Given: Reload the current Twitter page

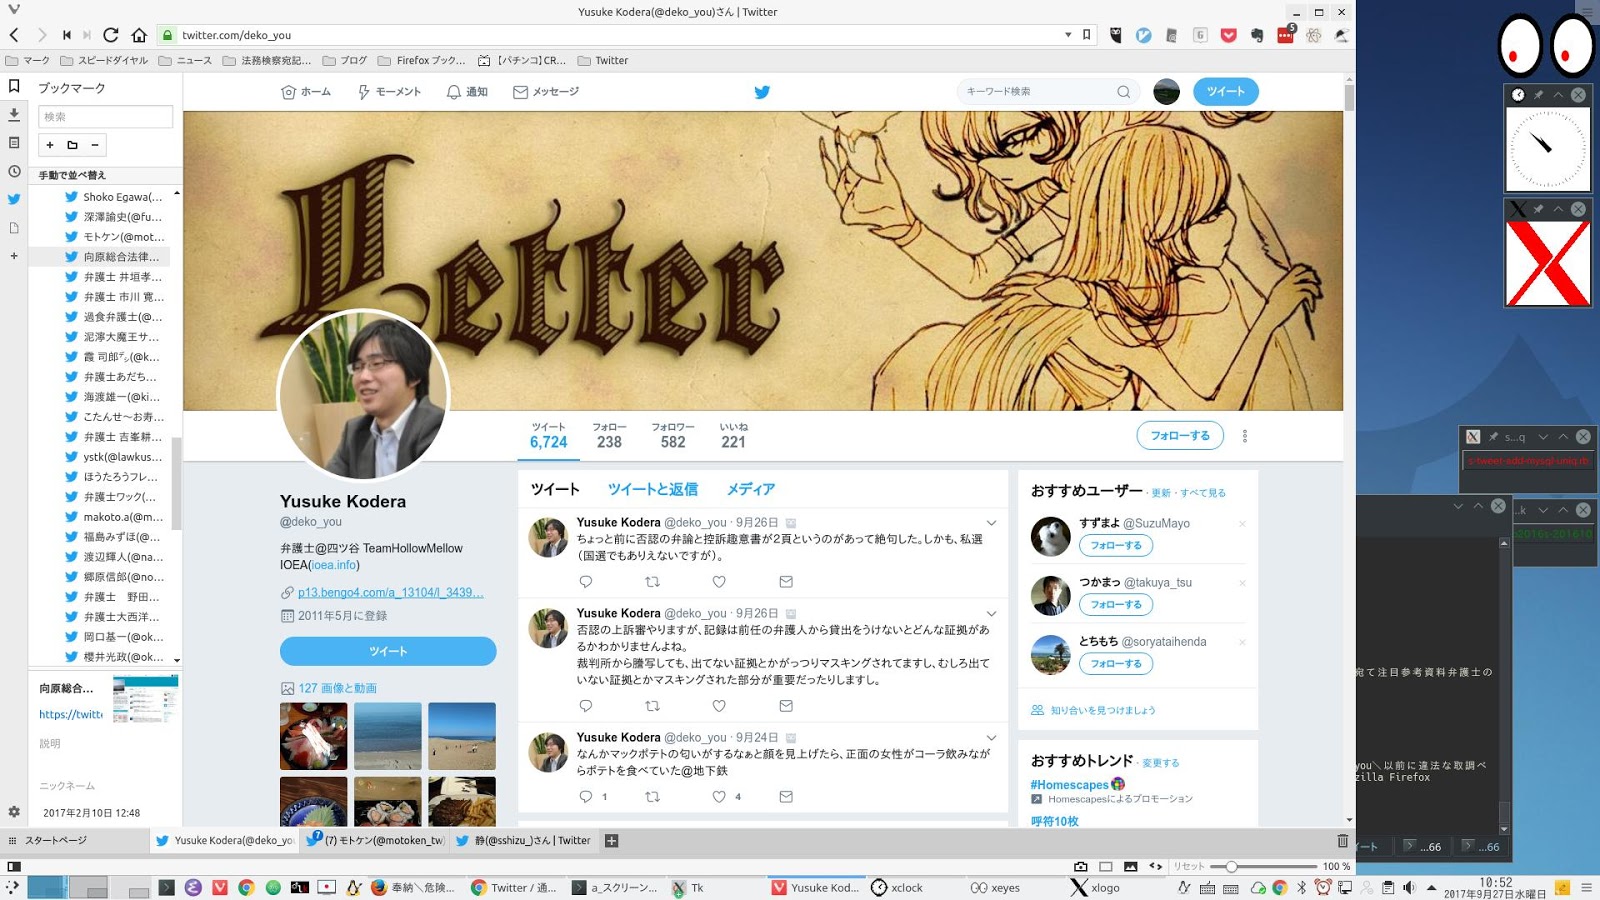Looking at the screenshot, I should click(x=111, y=35).
